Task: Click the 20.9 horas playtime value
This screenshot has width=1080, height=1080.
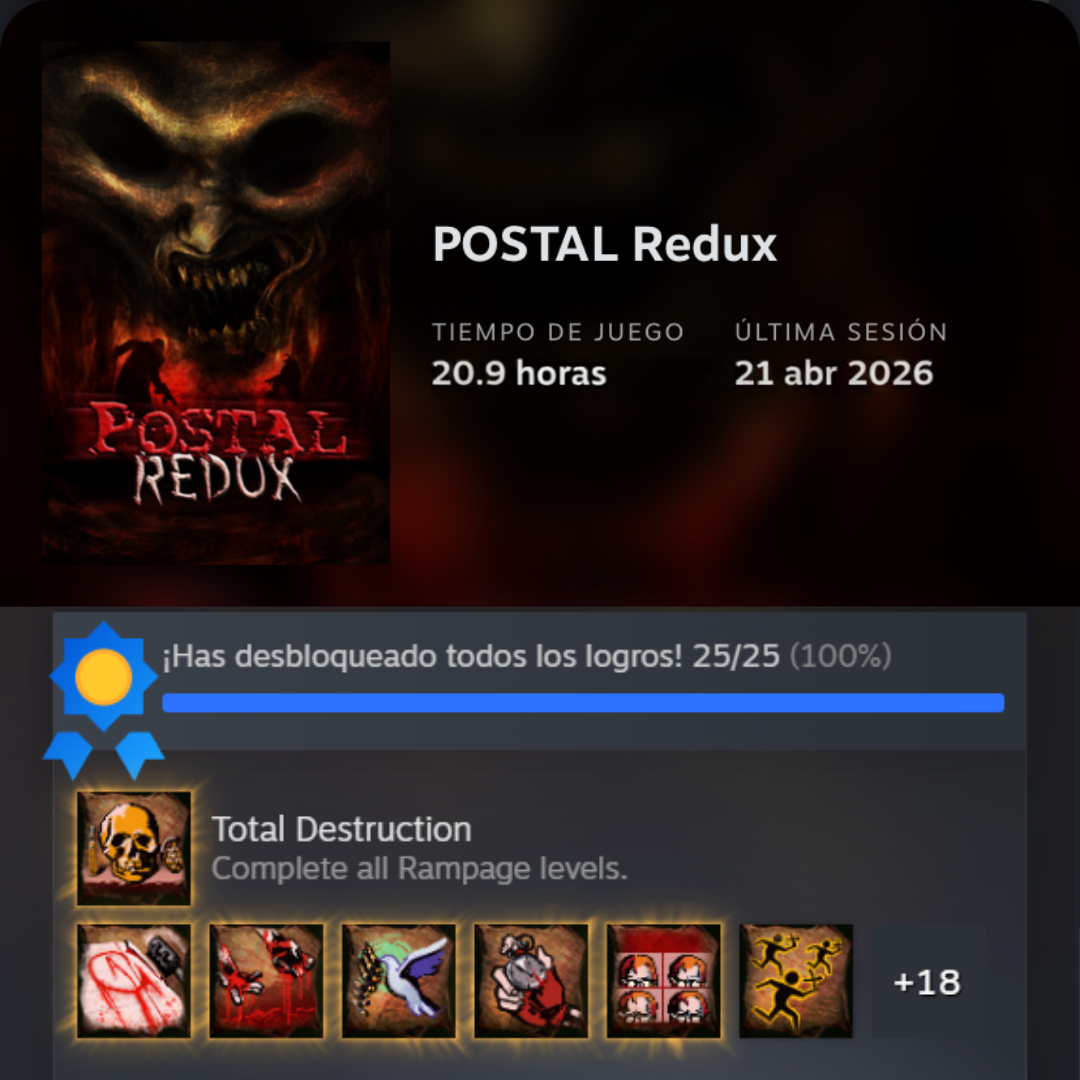Action: pos(519,373)
